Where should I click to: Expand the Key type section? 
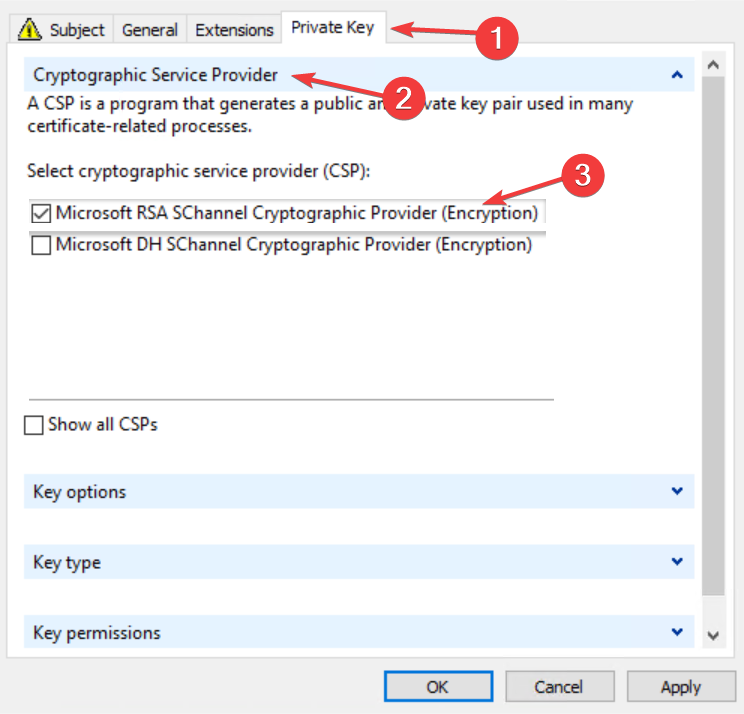[x=677, y=562]
